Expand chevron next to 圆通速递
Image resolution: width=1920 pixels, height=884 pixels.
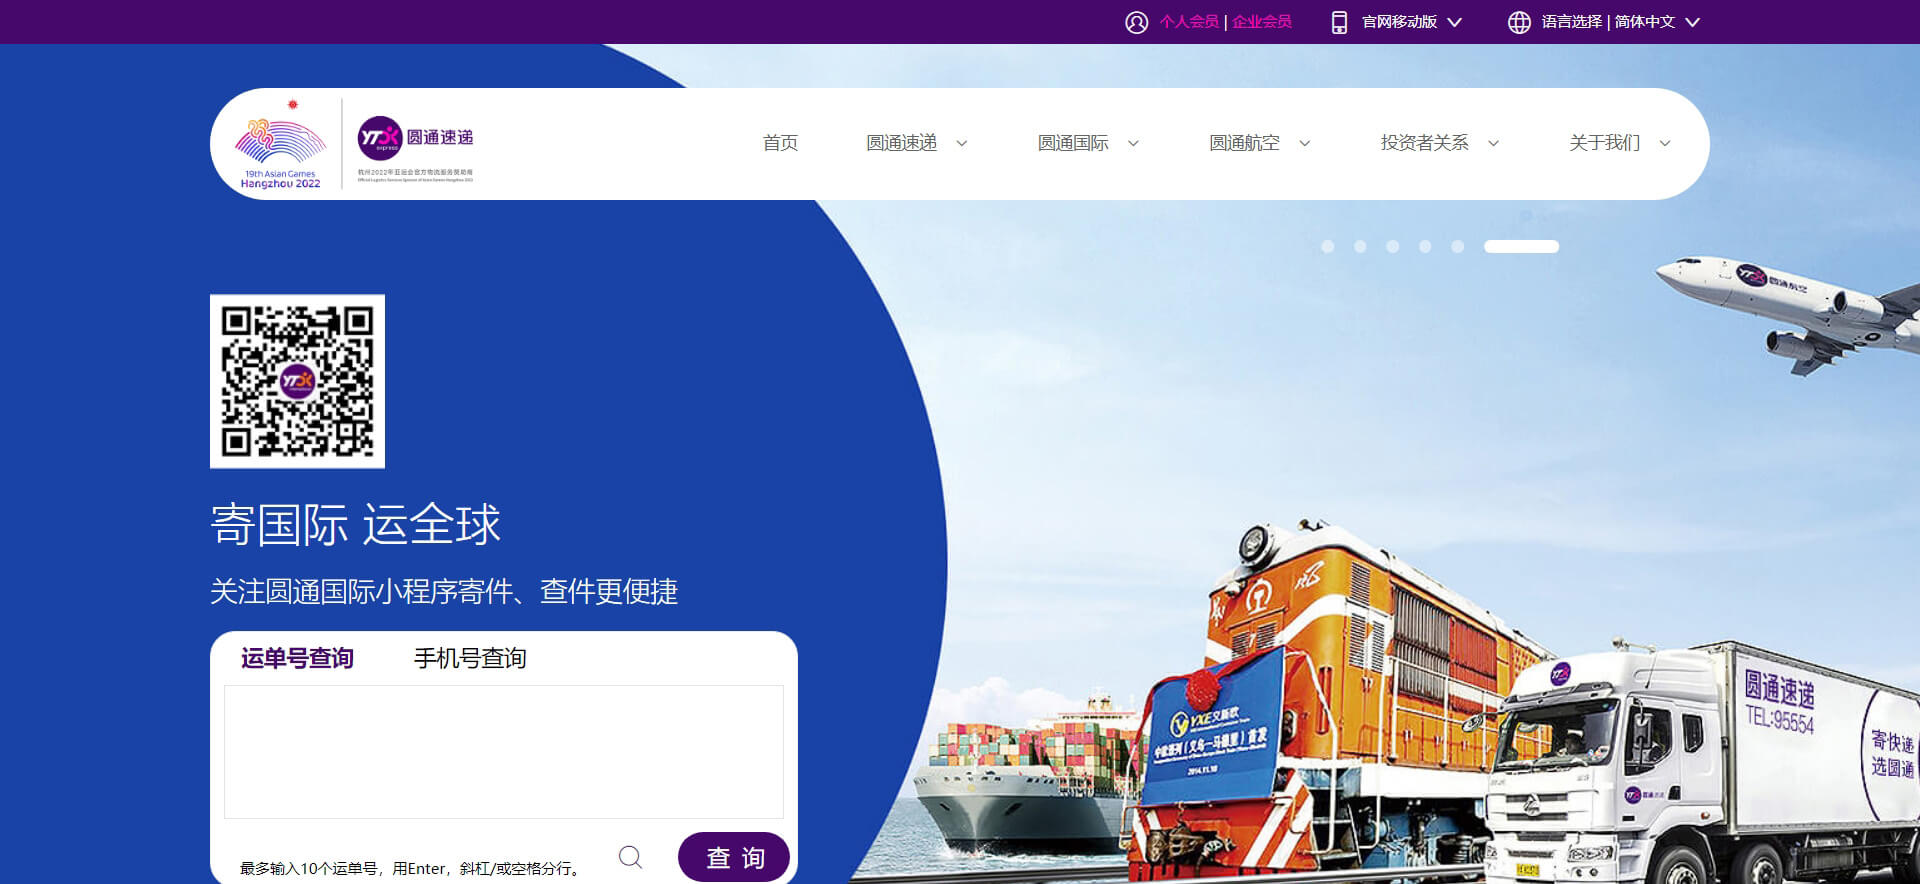click(962, 144)
